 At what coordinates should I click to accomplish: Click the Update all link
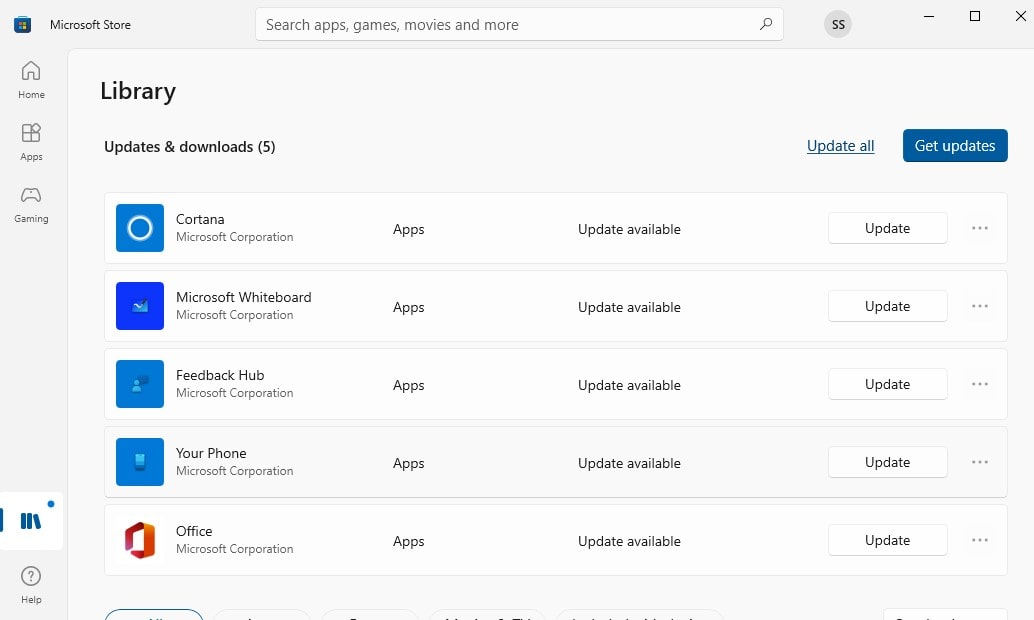tap(840, 146)
